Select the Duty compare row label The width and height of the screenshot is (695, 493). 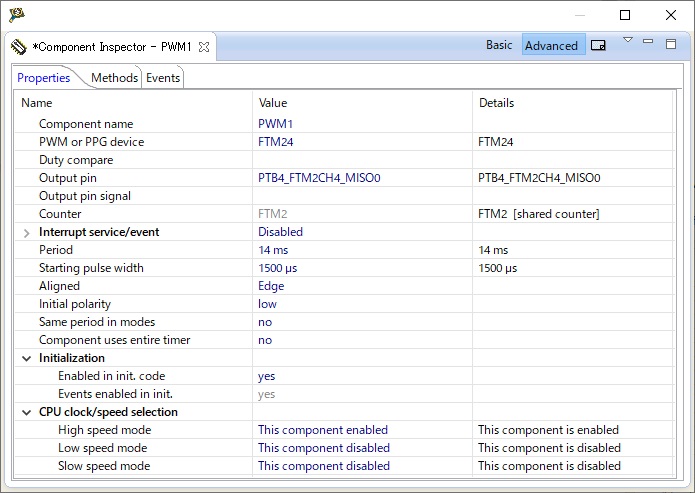point(76,160)
